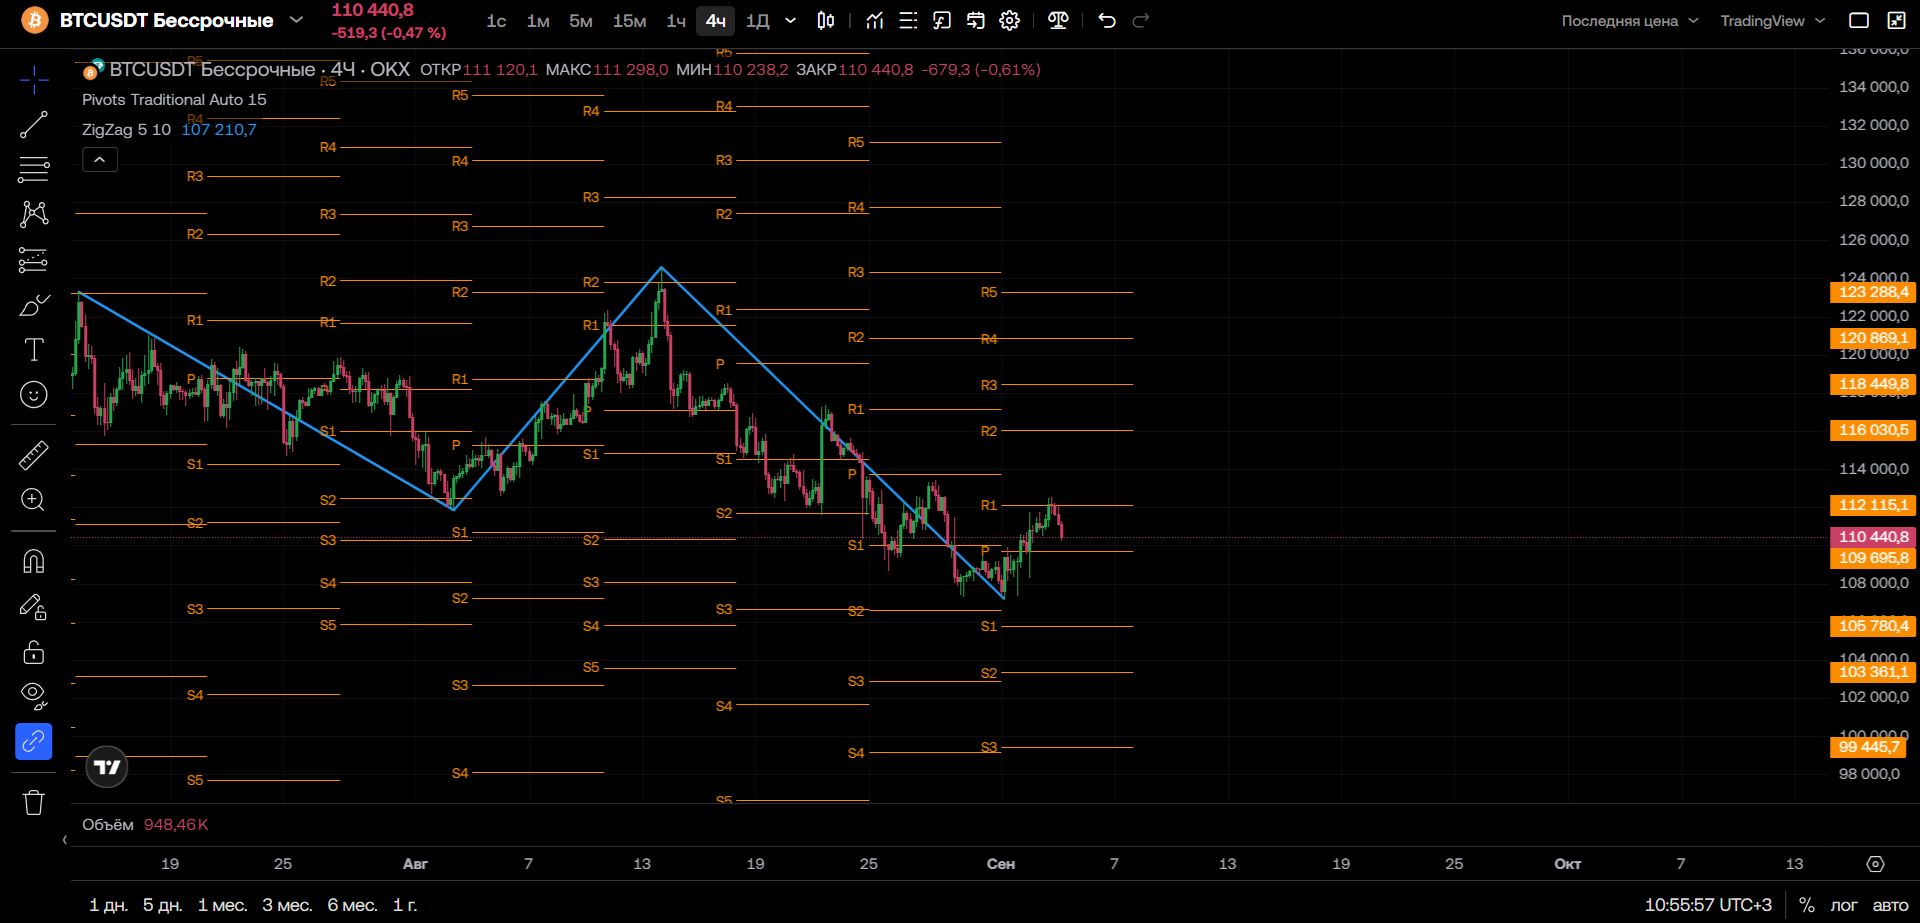Toggle the sync drawings link button
The image size is (1920, 923).
point(34,742)
